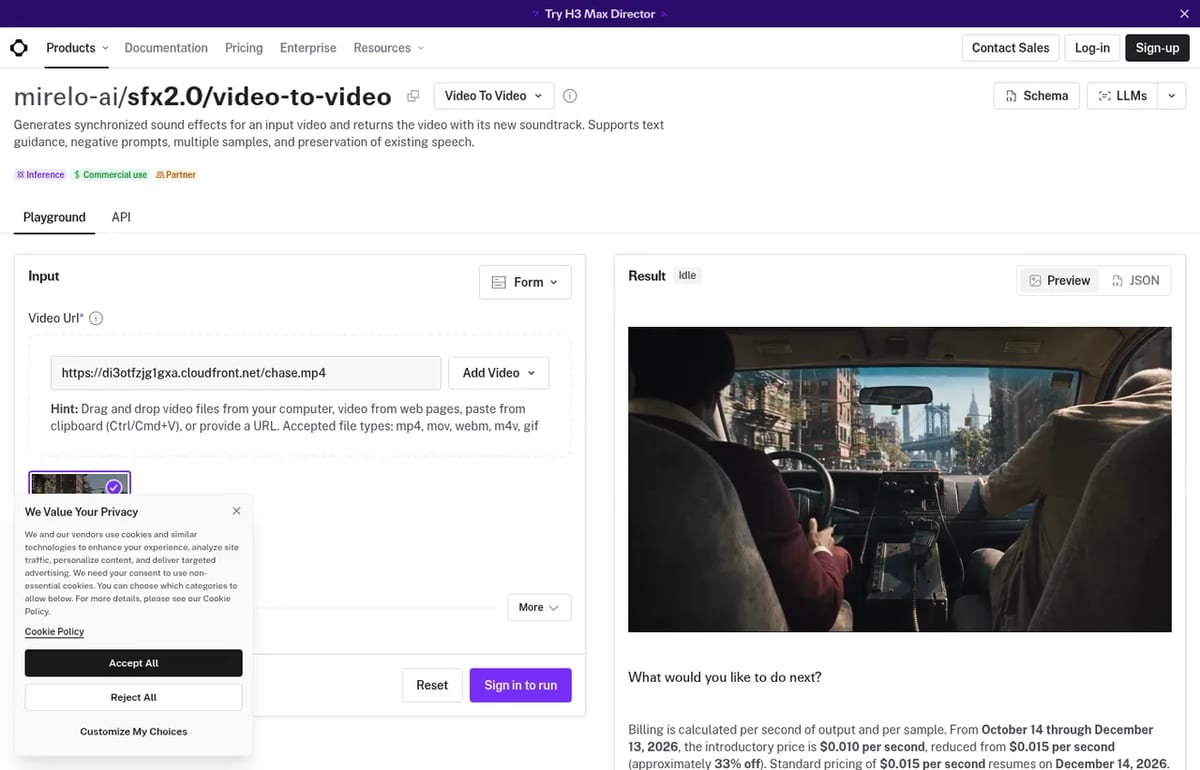Open the Pricing page

point(244,48)
